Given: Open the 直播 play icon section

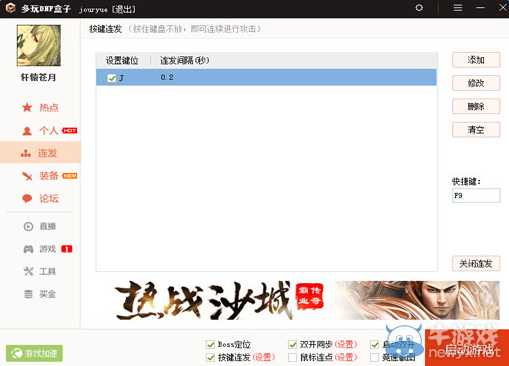Looking at the screenshot, I should (28, 226).
